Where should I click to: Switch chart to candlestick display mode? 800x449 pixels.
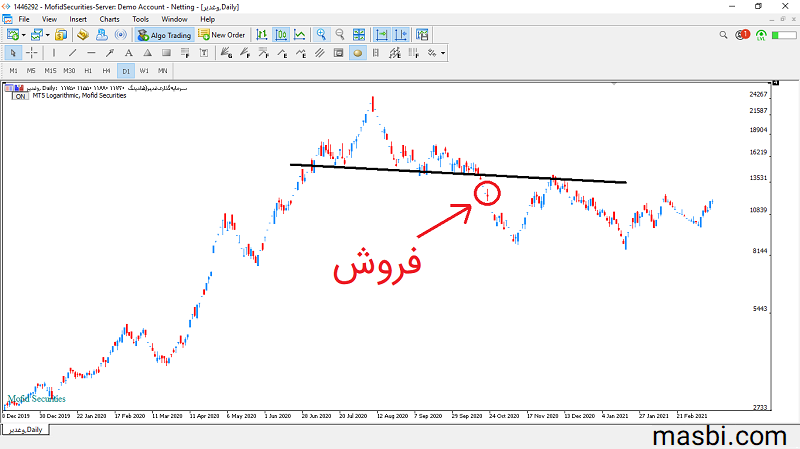(x=281, y=35)
